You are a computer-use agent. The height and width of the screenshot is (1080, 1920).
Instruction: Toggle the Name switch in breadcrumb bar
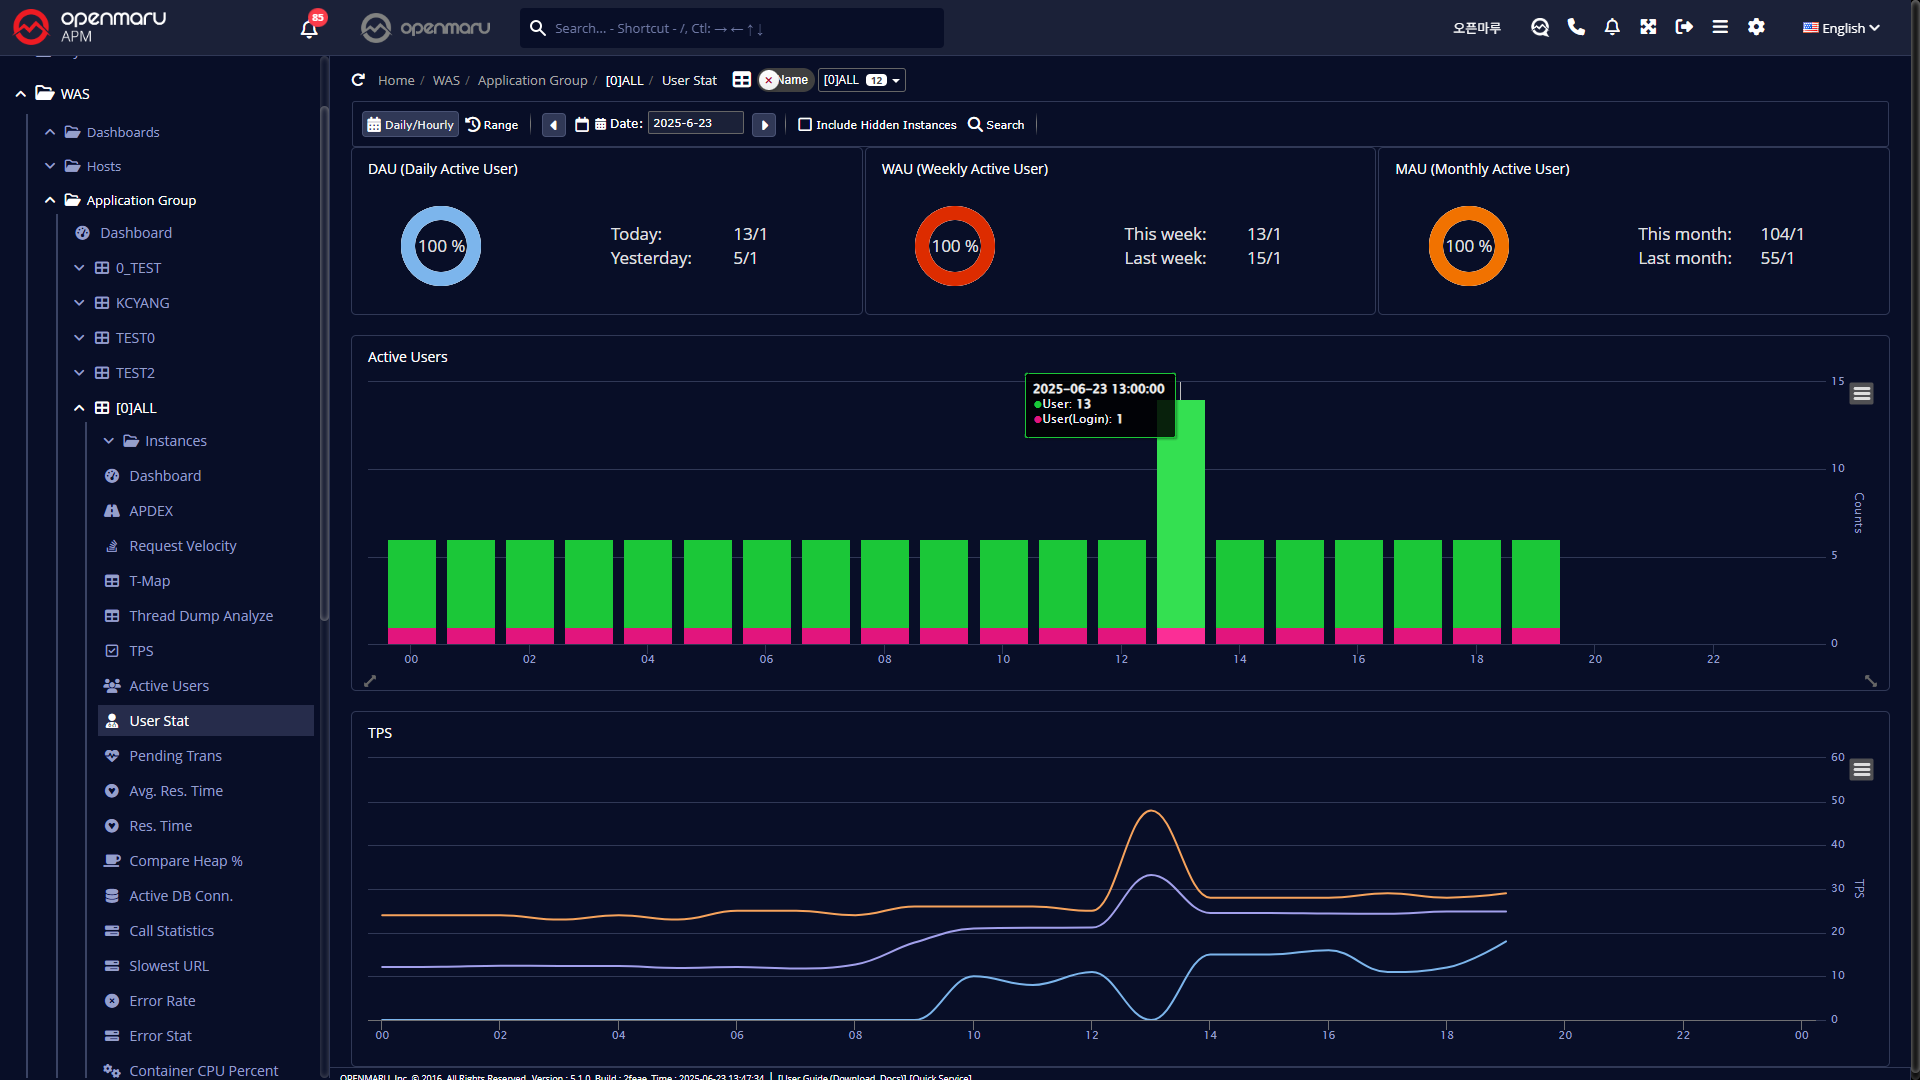(786, 80)
